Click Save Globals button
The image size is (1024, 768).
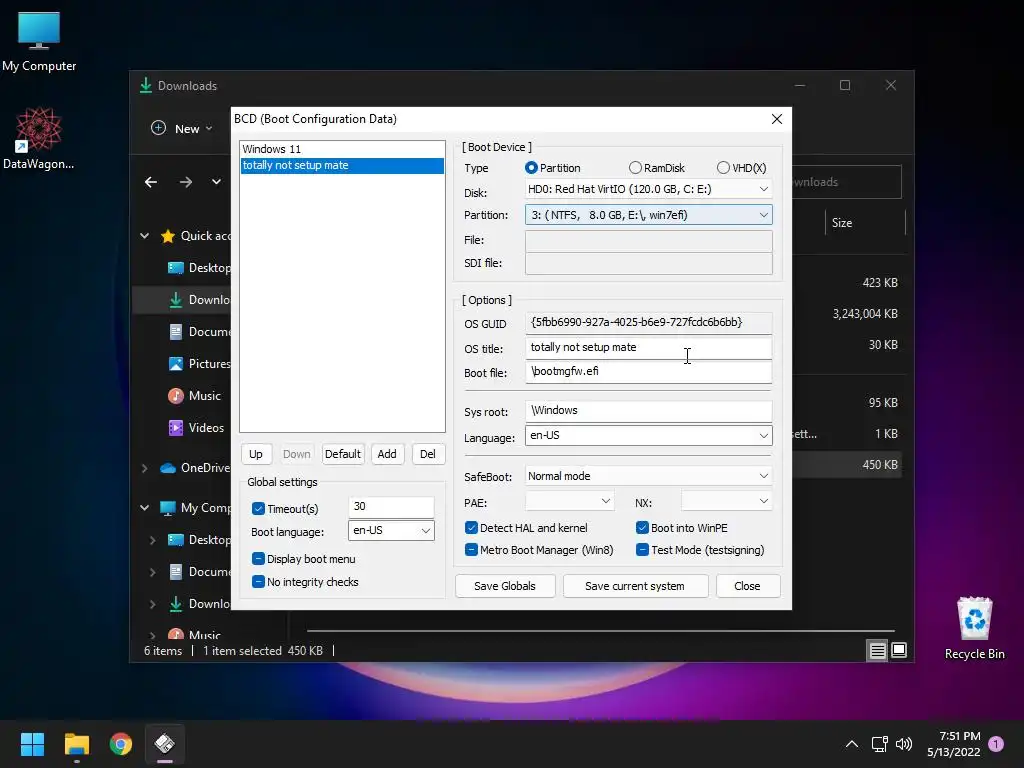pyautogui.click(x=505, y=586)
